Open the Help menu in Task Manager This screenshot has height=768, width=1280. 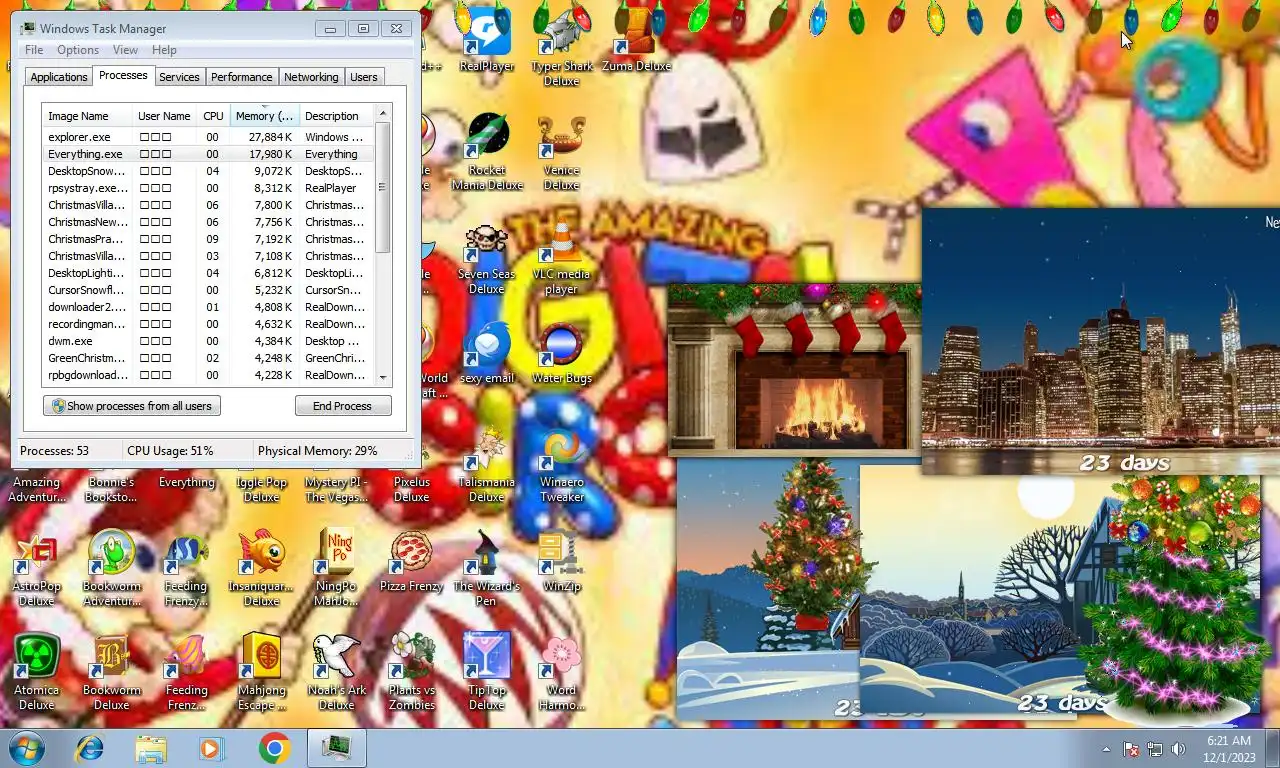(164, 50)
